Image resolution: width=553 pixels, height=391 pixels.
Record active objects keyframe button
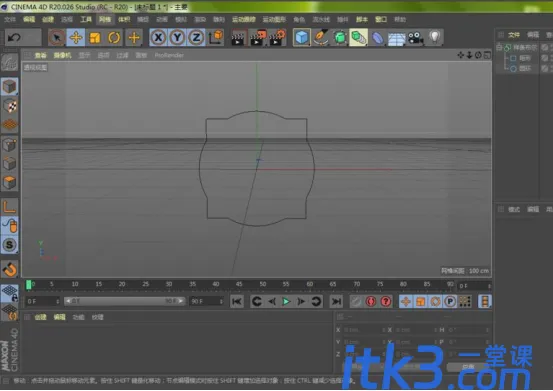[356, 301]
